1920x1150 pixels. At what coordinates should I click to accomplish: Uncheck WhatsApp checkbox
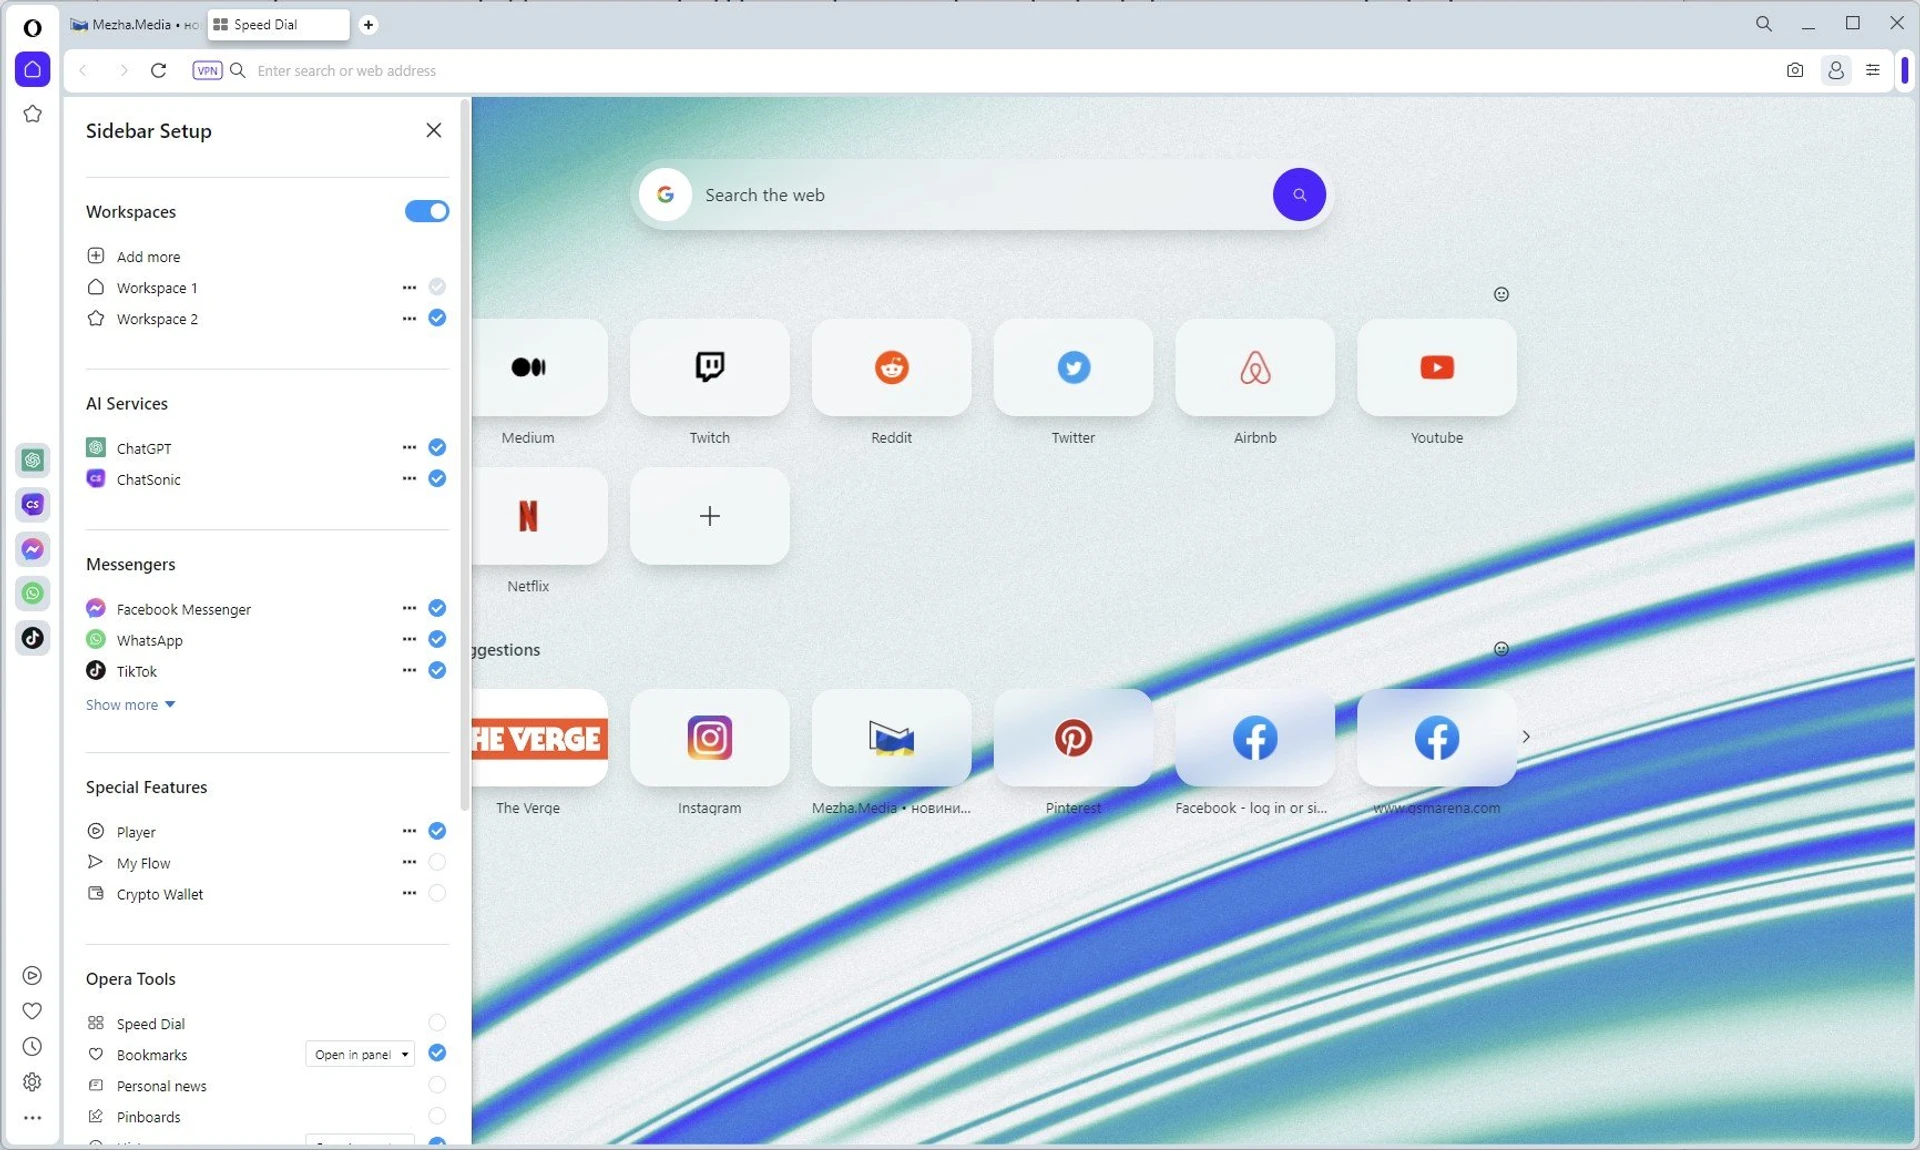click(437, 639)
